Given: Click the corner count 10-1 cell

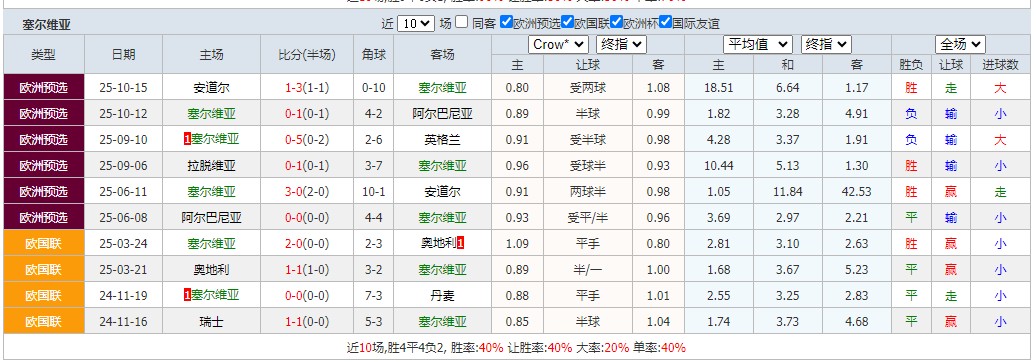Looking at the screenshot, I should point(373,192).
